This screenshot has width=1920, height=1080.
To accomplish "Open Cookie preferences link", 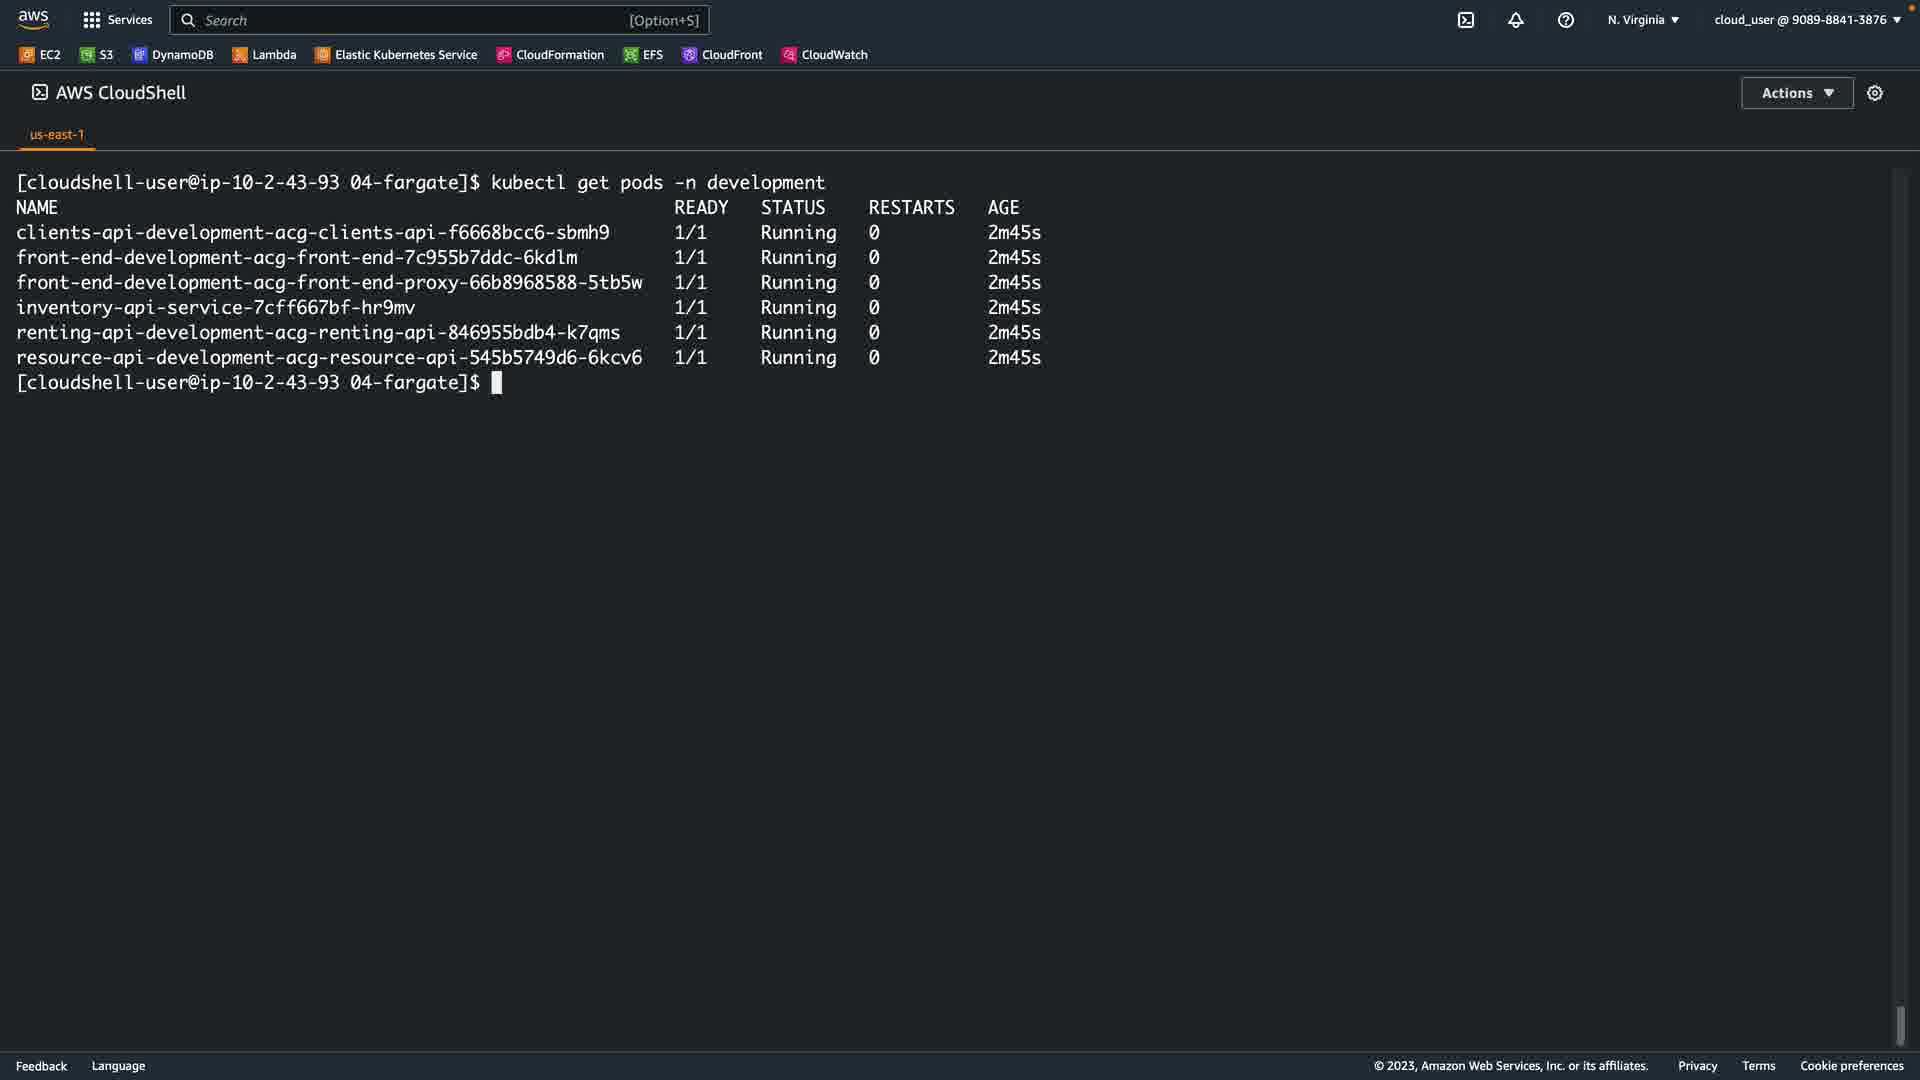I will (x=1851, y=1066).
